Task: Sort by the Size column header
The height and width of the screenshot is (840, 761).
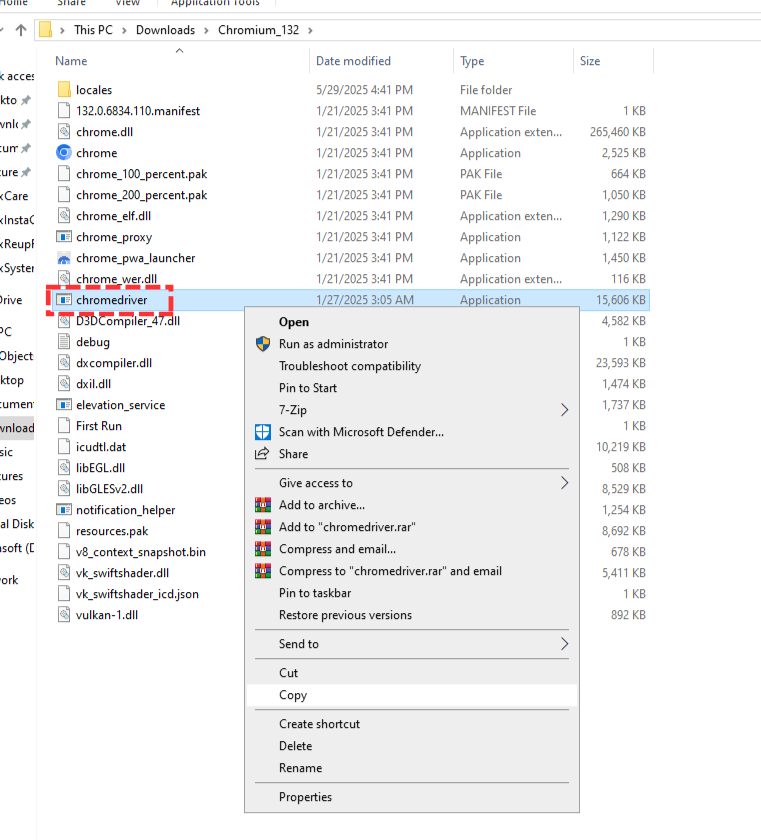Action: [590, 61]
